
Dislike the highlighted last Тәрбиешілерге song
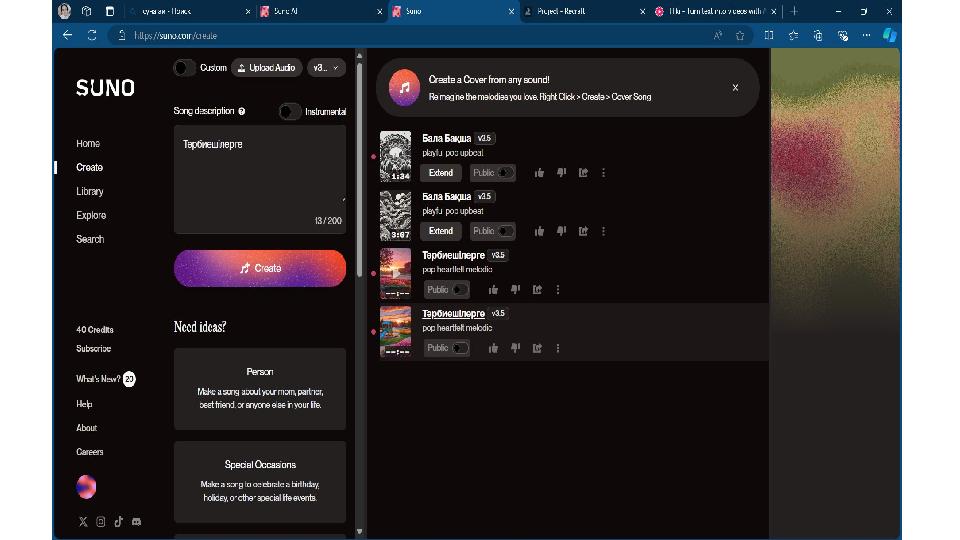(x=516, y=348)
